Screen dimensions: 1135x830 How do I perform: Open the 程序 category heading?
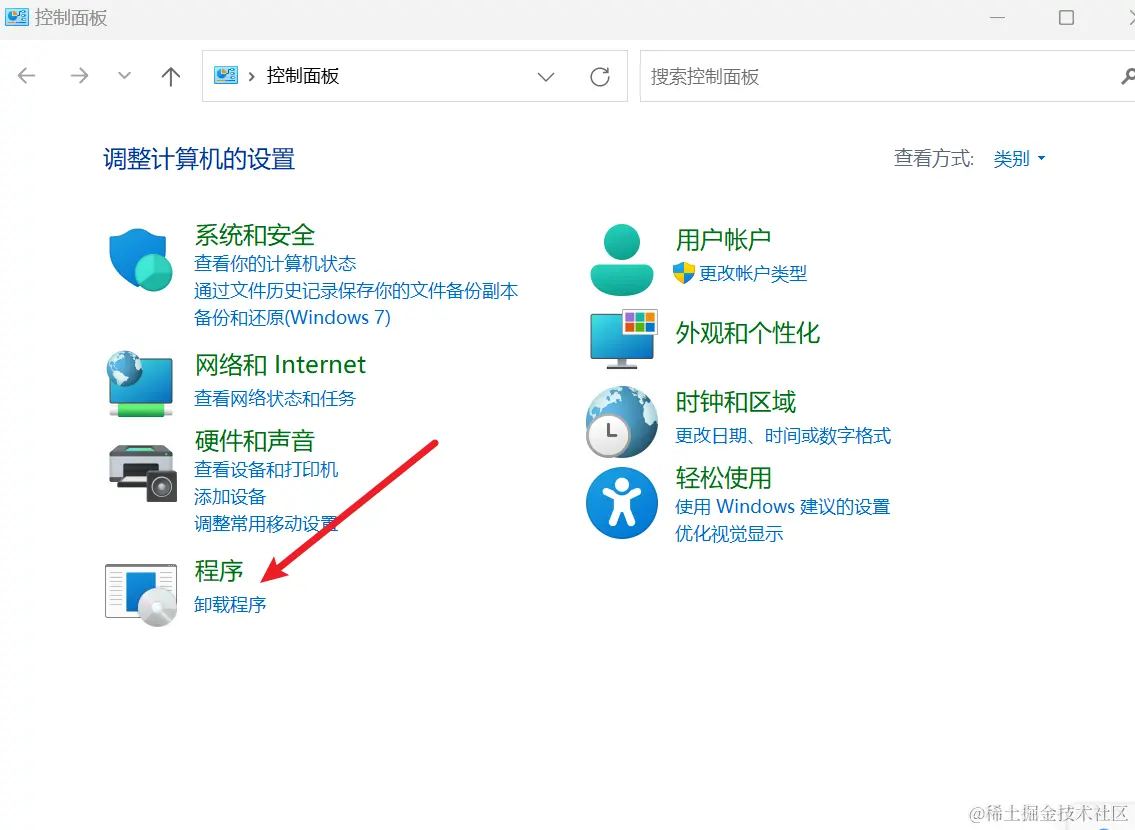[x=219, y=571]
